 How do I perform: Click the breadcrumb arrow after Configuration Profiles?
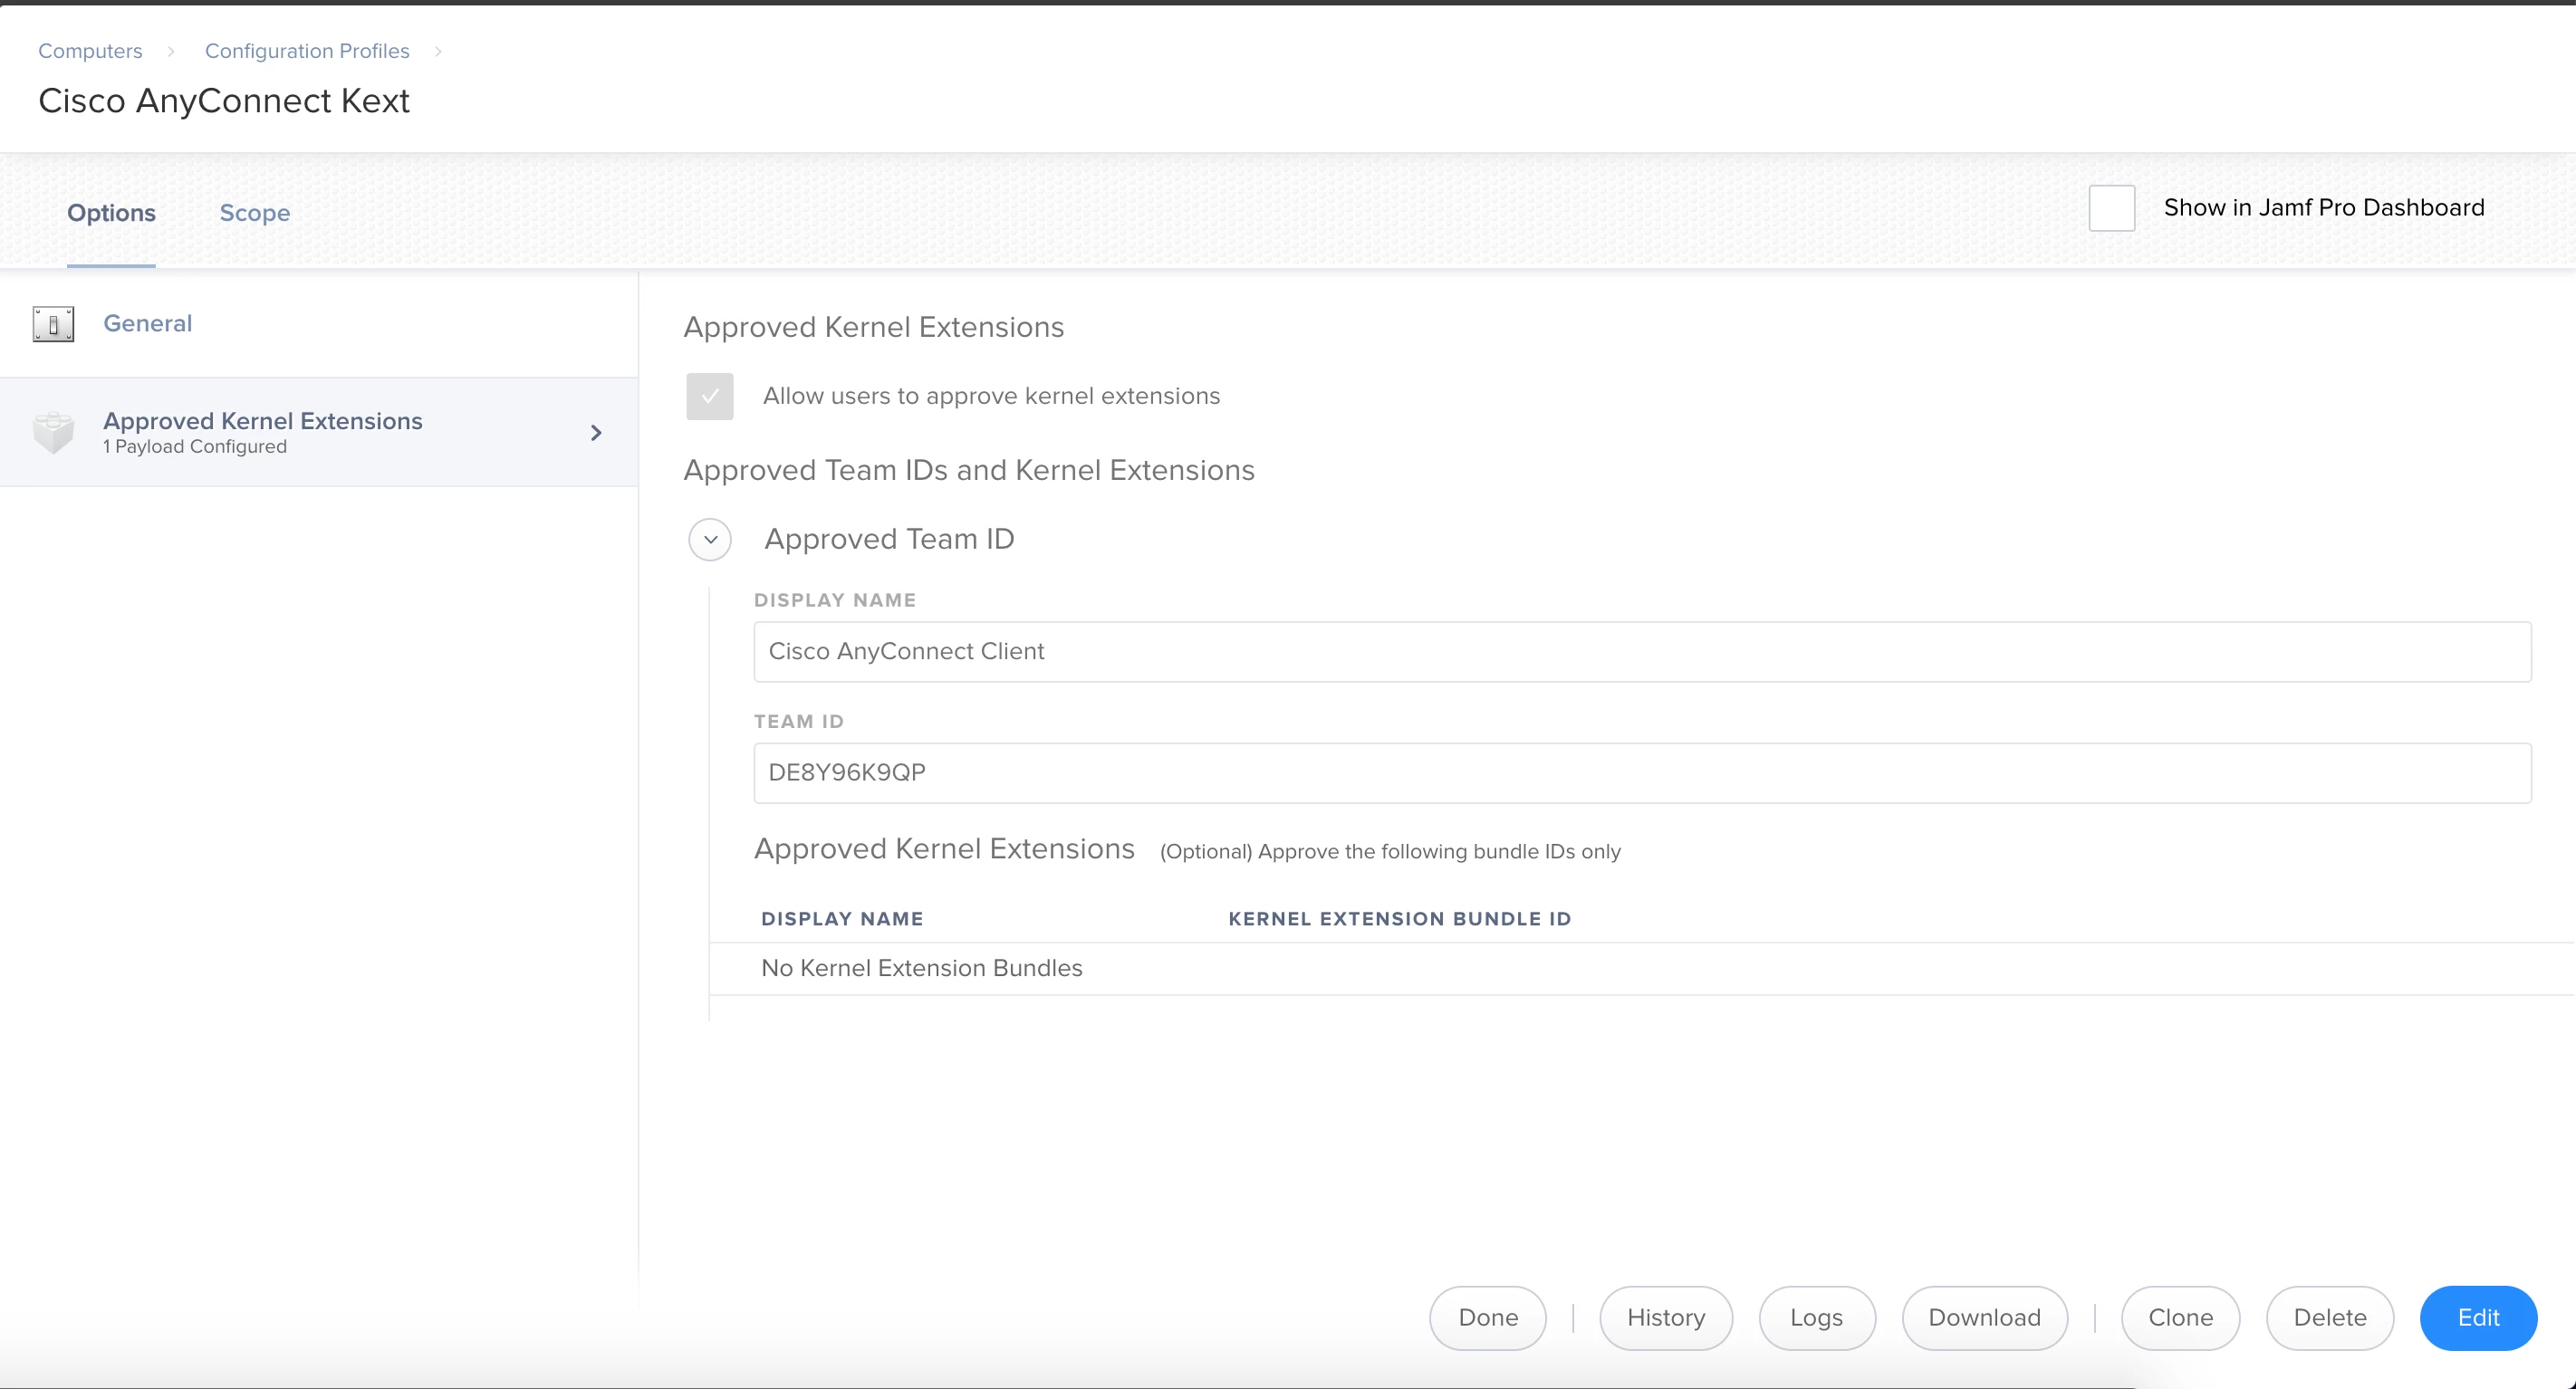(438, 51)
